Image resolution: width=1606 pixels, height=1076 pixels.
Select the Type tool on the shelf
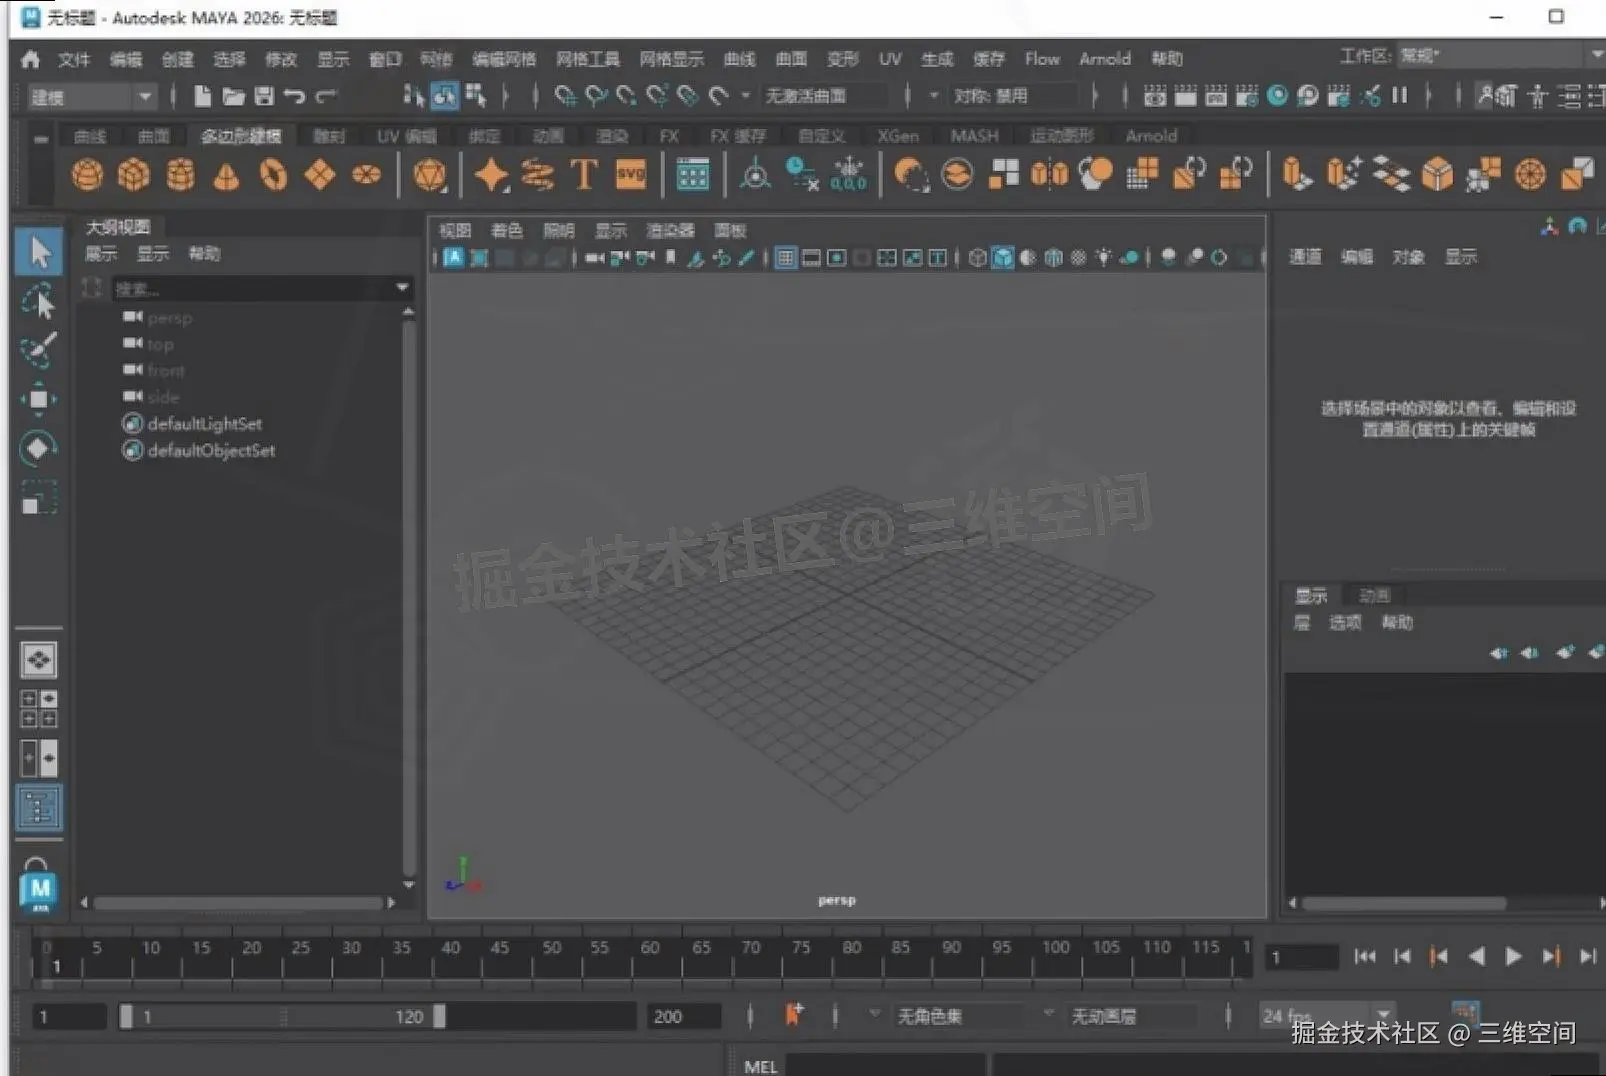click(585, 173)
